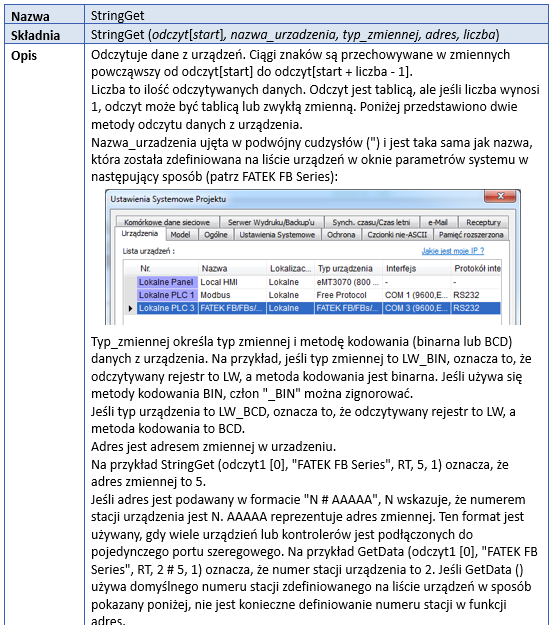This screenshot has height=625, width=553.
Task: Click the 'Lista urządzeń :' label
Action: (x=148, y=251)
